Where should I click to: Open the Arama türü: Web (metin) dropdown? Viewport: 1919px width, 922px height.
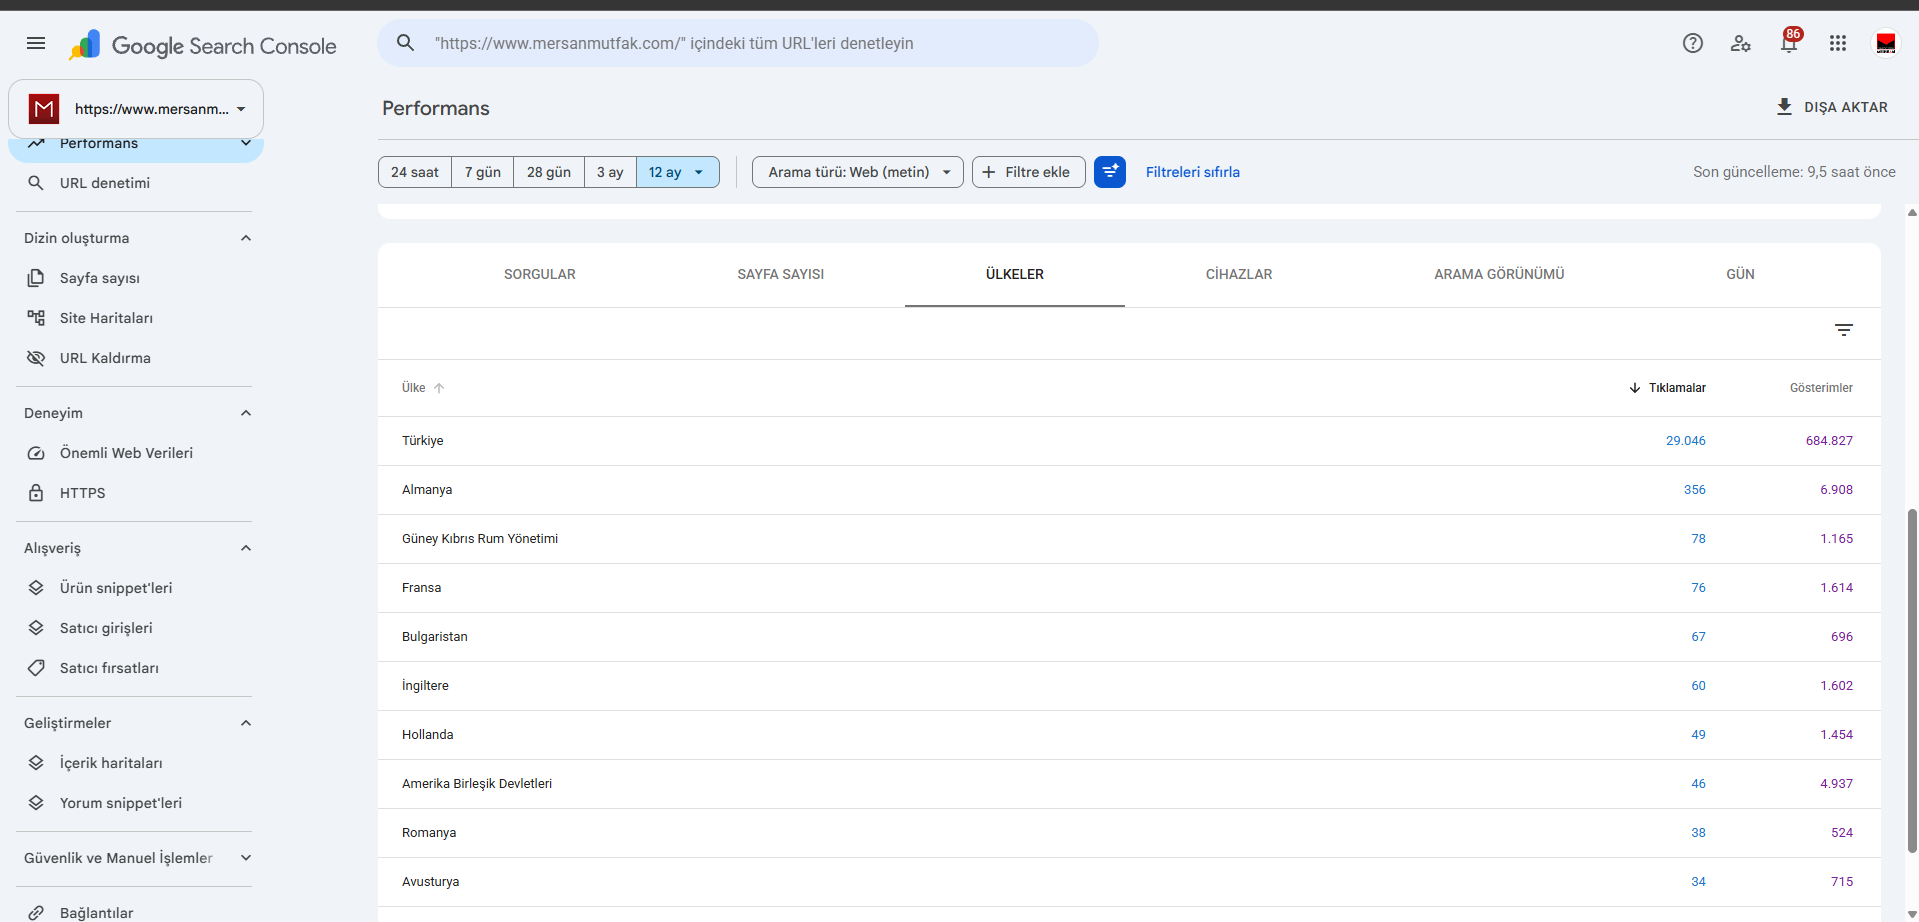click(x=858, y=172)
